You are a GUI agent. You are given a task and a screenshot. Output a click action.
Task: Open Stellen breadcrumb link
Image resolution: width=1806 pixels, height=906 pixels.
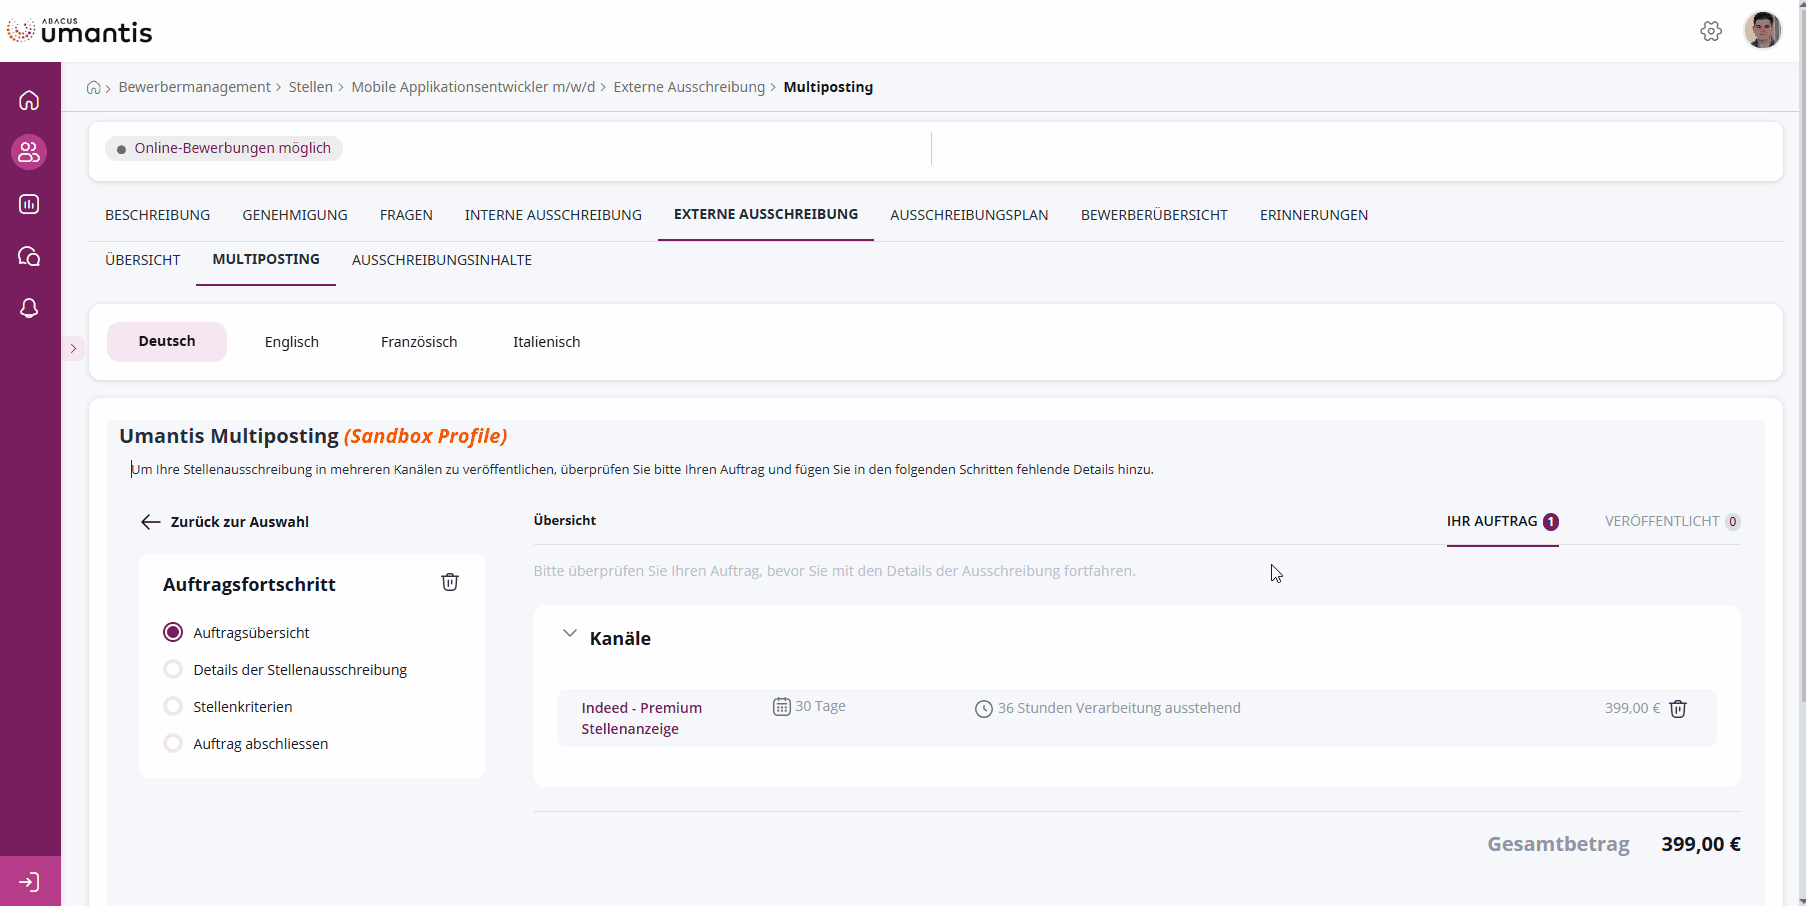pos(310,87)
